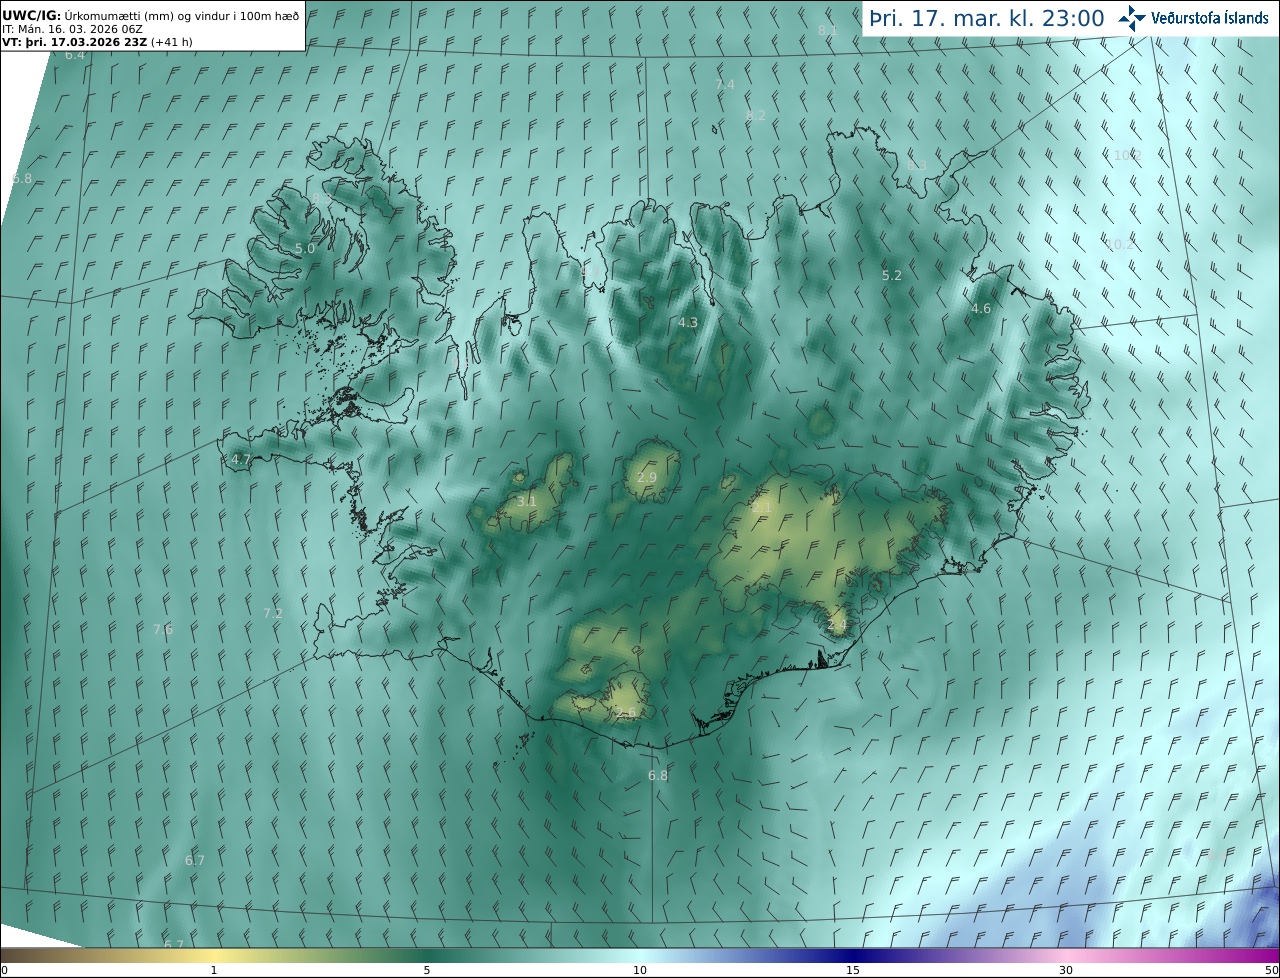Click the 2.6 value on the map

click(626, 712)
